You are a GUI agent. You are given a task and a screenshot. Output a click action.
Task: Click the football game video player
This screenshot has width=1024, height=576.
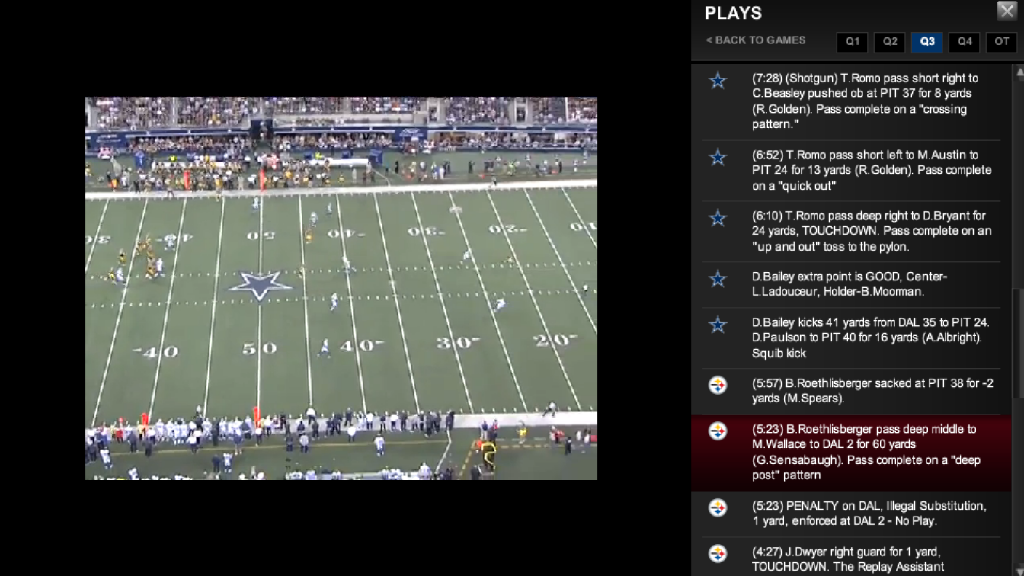[x=341, y=289]
